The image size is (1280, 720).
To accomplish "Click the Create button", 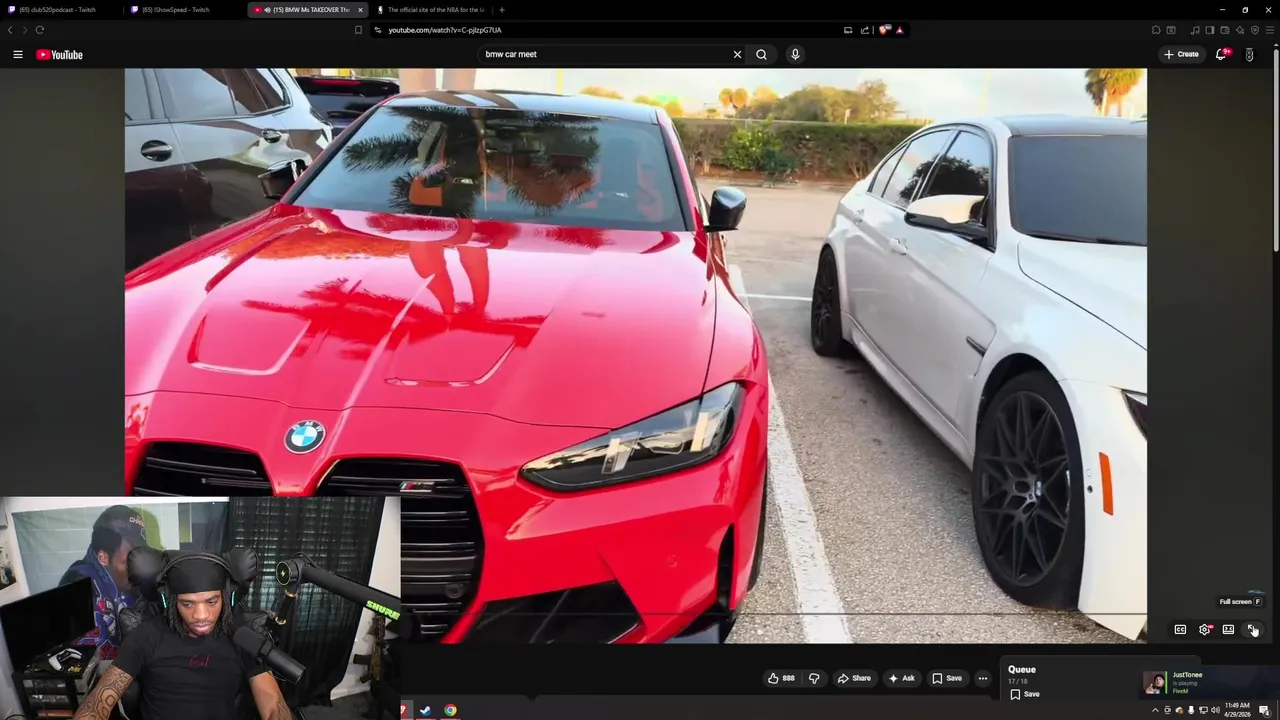I will (1181, 55).
